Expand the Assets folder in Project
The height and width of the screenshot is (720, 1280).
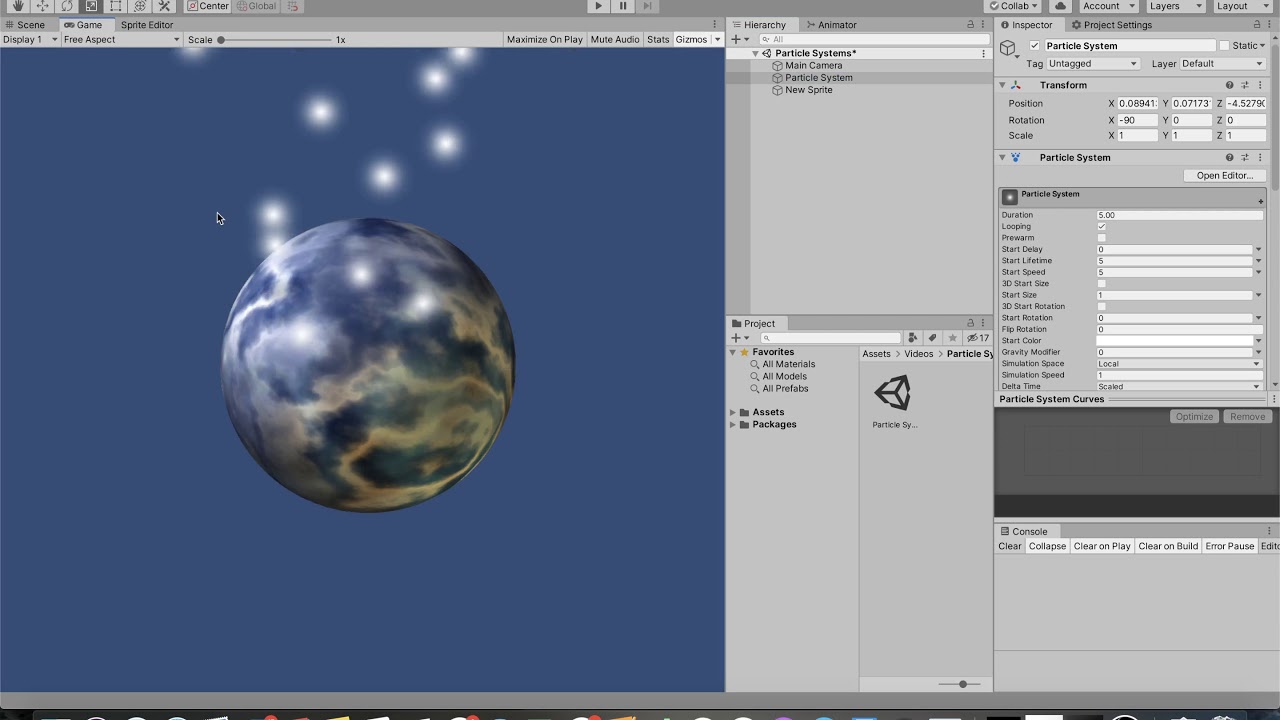click(732, 412)
